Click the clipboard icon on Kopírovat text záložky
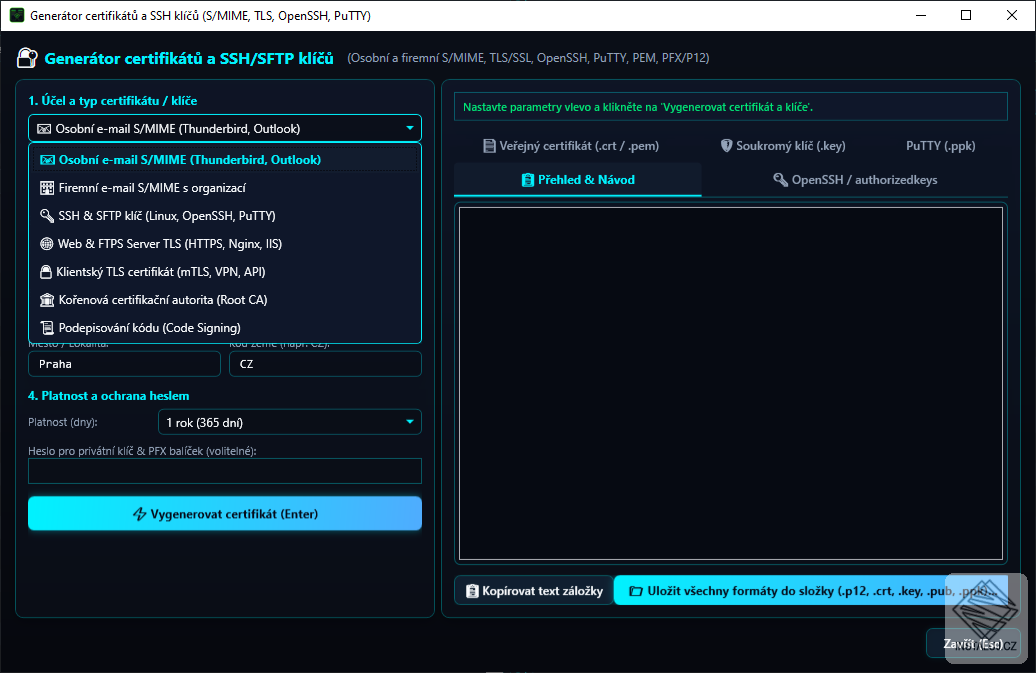The height and width of the screenshot is (673, 1036). pyautogui.click(x=472, y=591)
